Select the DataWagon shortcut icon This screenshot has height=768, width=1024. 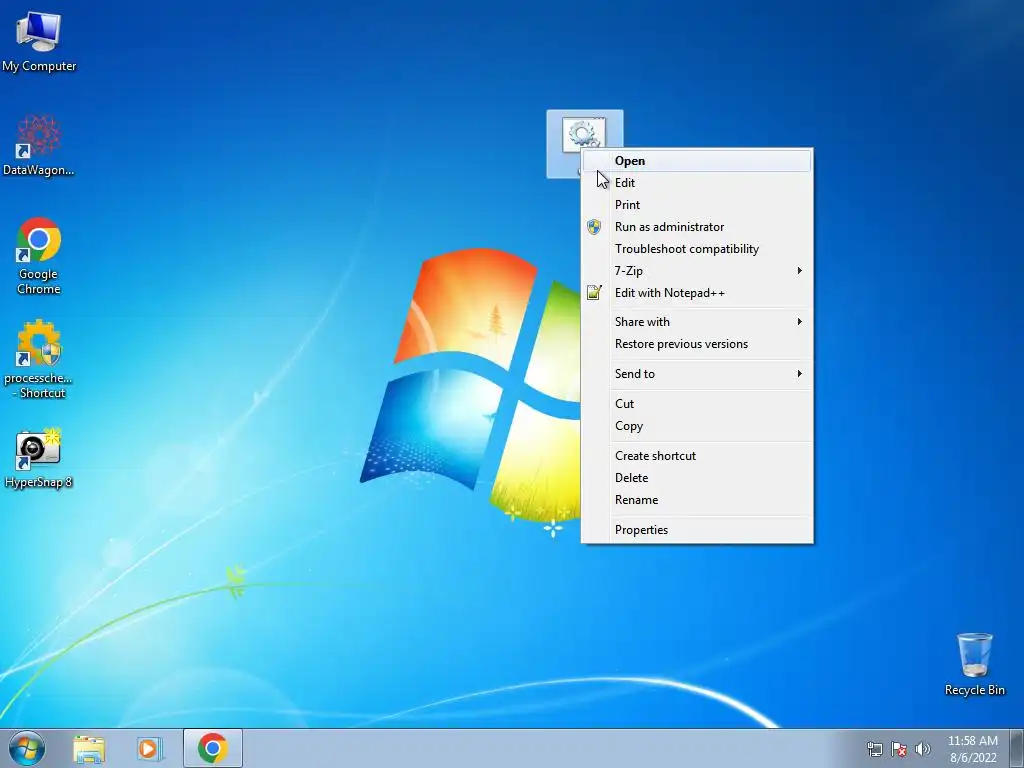tap(39, 145)
